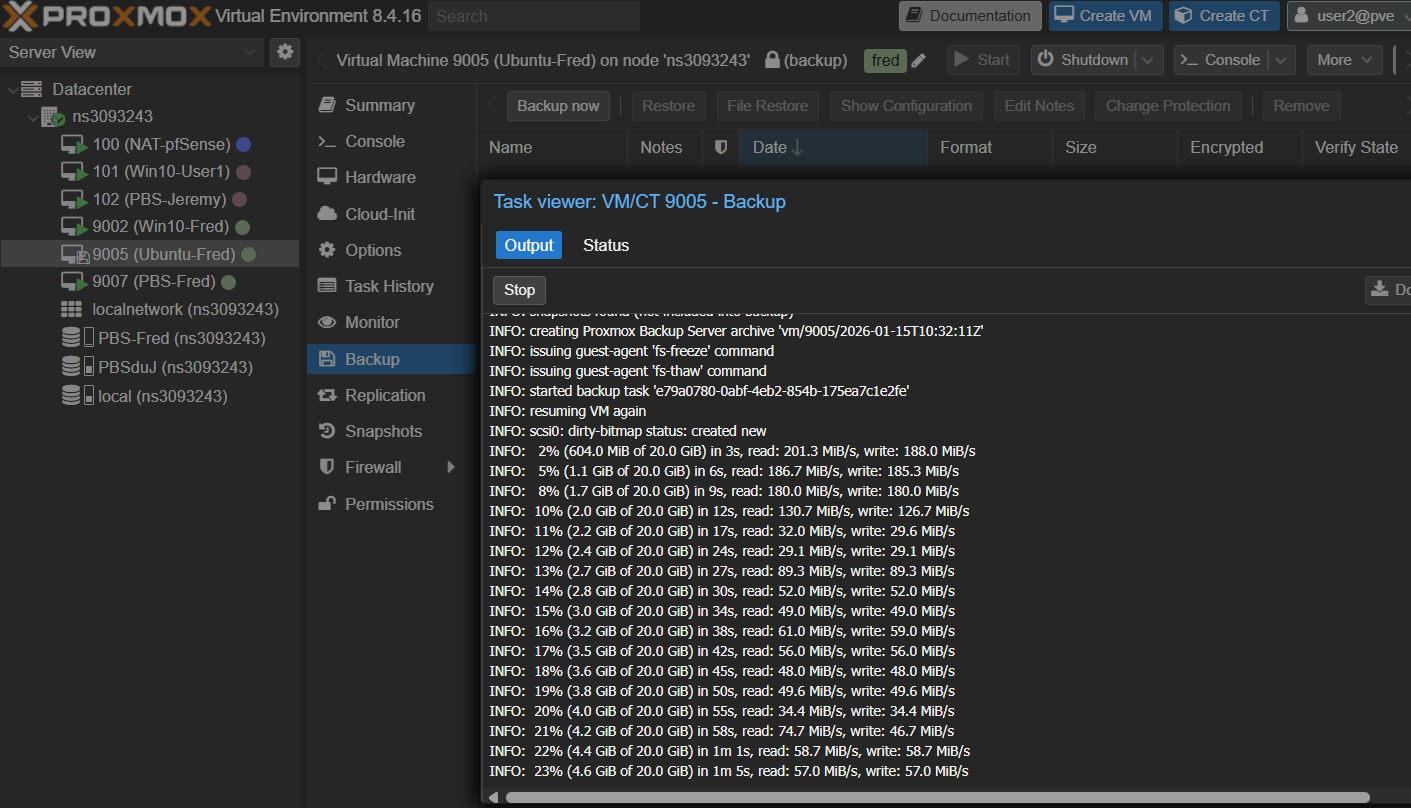
Task: Click the shield column header icon
Action: [x=721, y=147]
